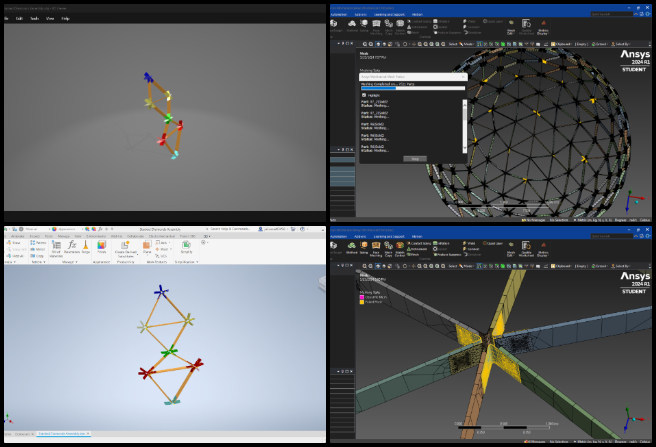This screenshot has height=447, width=656.
Task: Toggle Body selection filter in upper Ansys toolbar
Action: coord(503,44)
